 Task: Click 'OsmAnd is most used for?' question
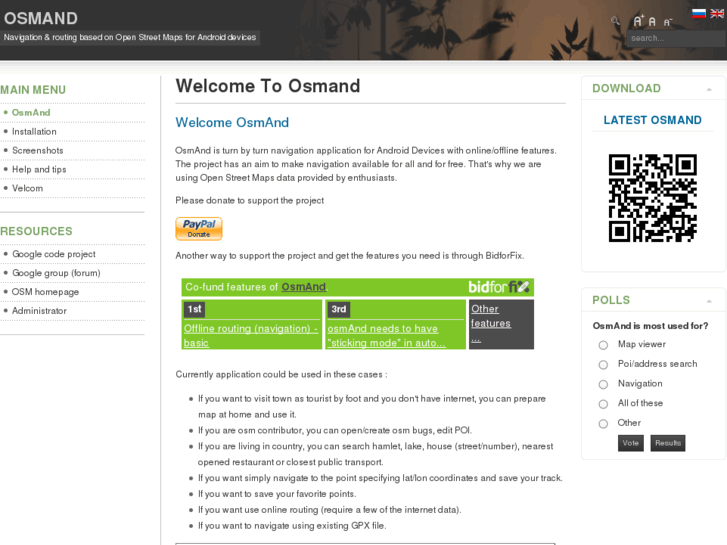[x=650, y=326]
